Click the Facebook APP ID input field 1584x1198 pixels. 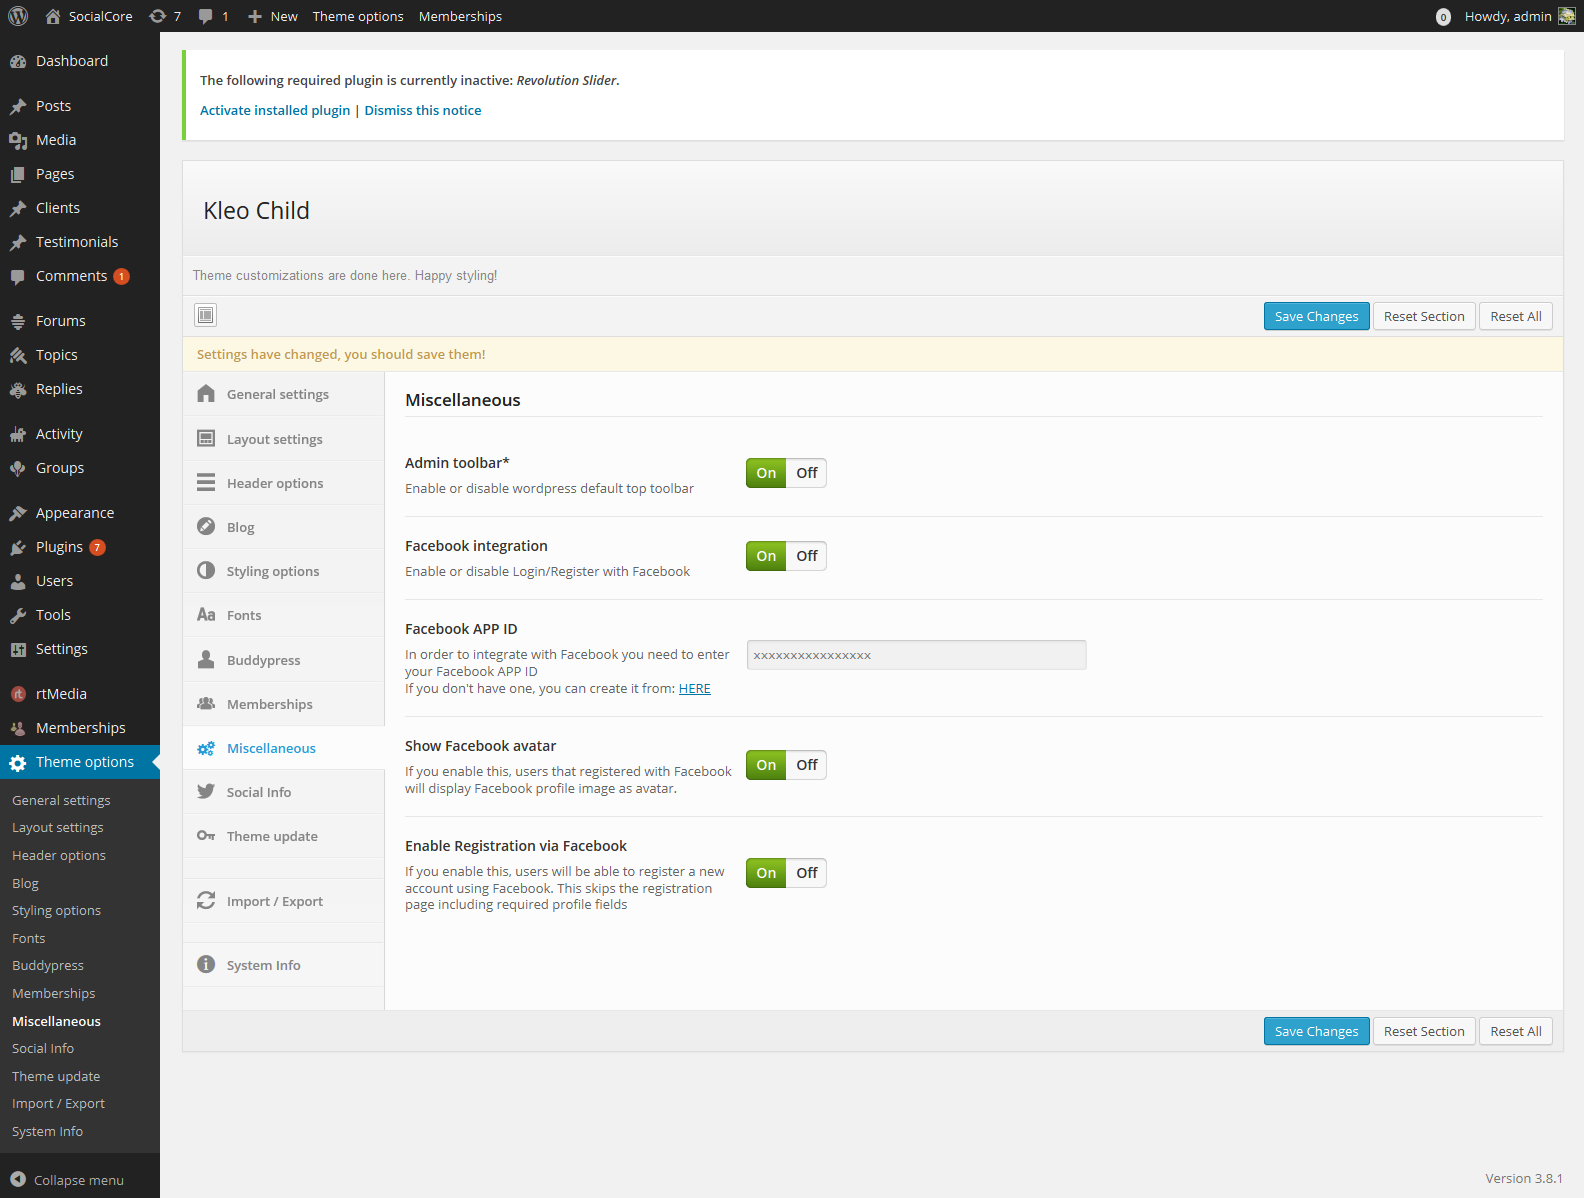[916, 655]
